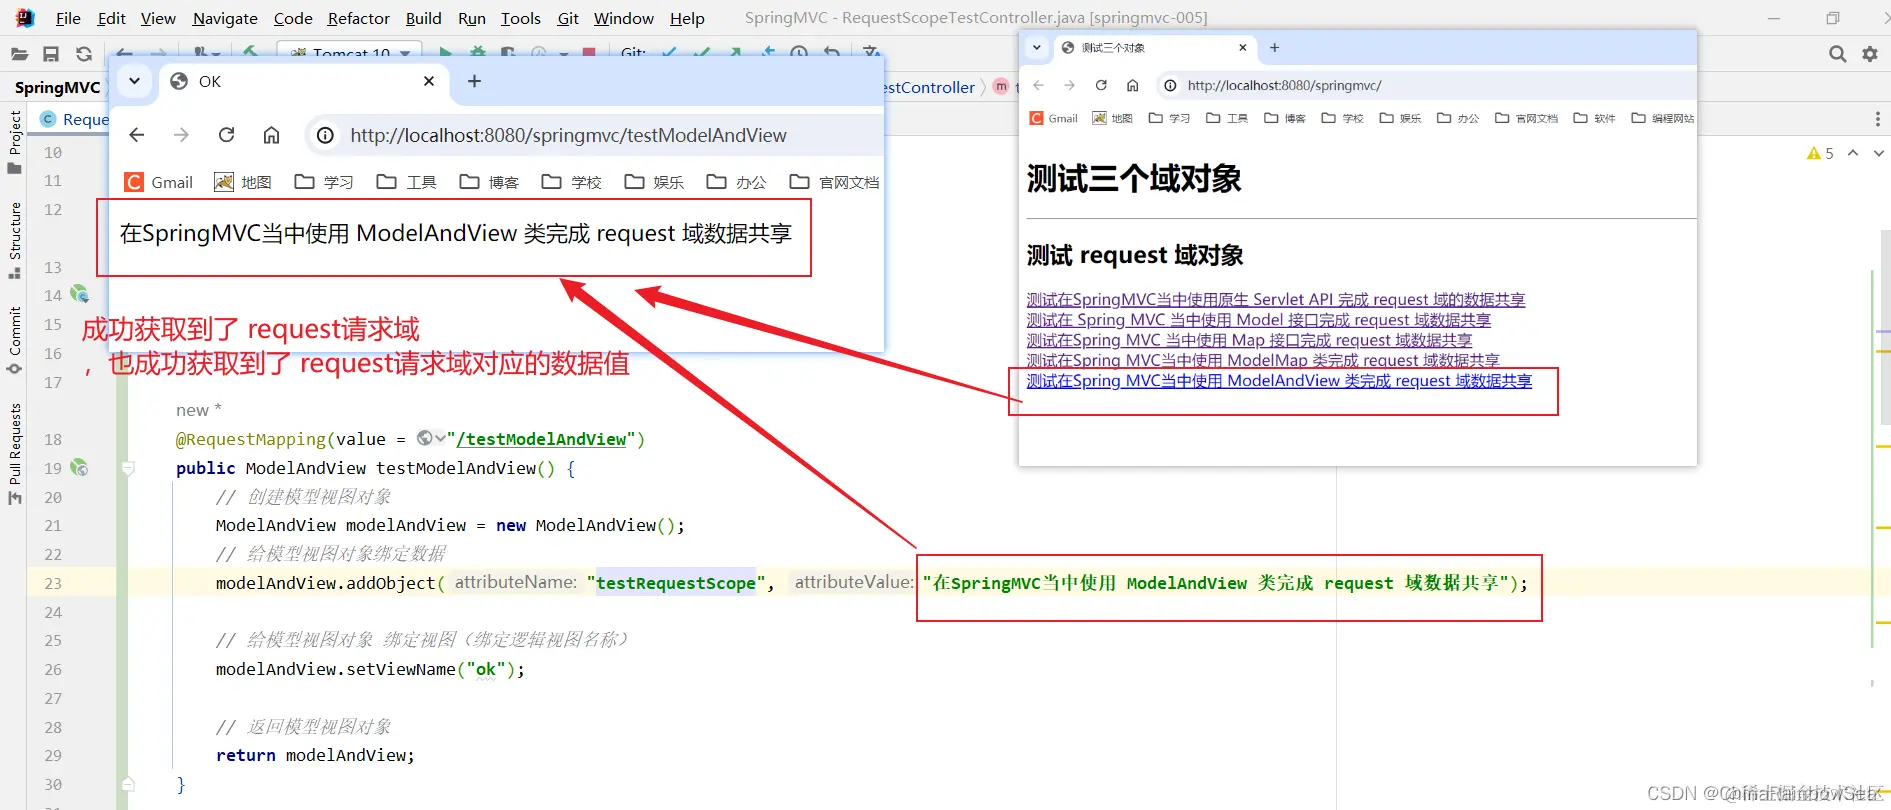Click tab search chevron in 测试三个对象 browser window
1891x810 pixels.
point(1037,47)
